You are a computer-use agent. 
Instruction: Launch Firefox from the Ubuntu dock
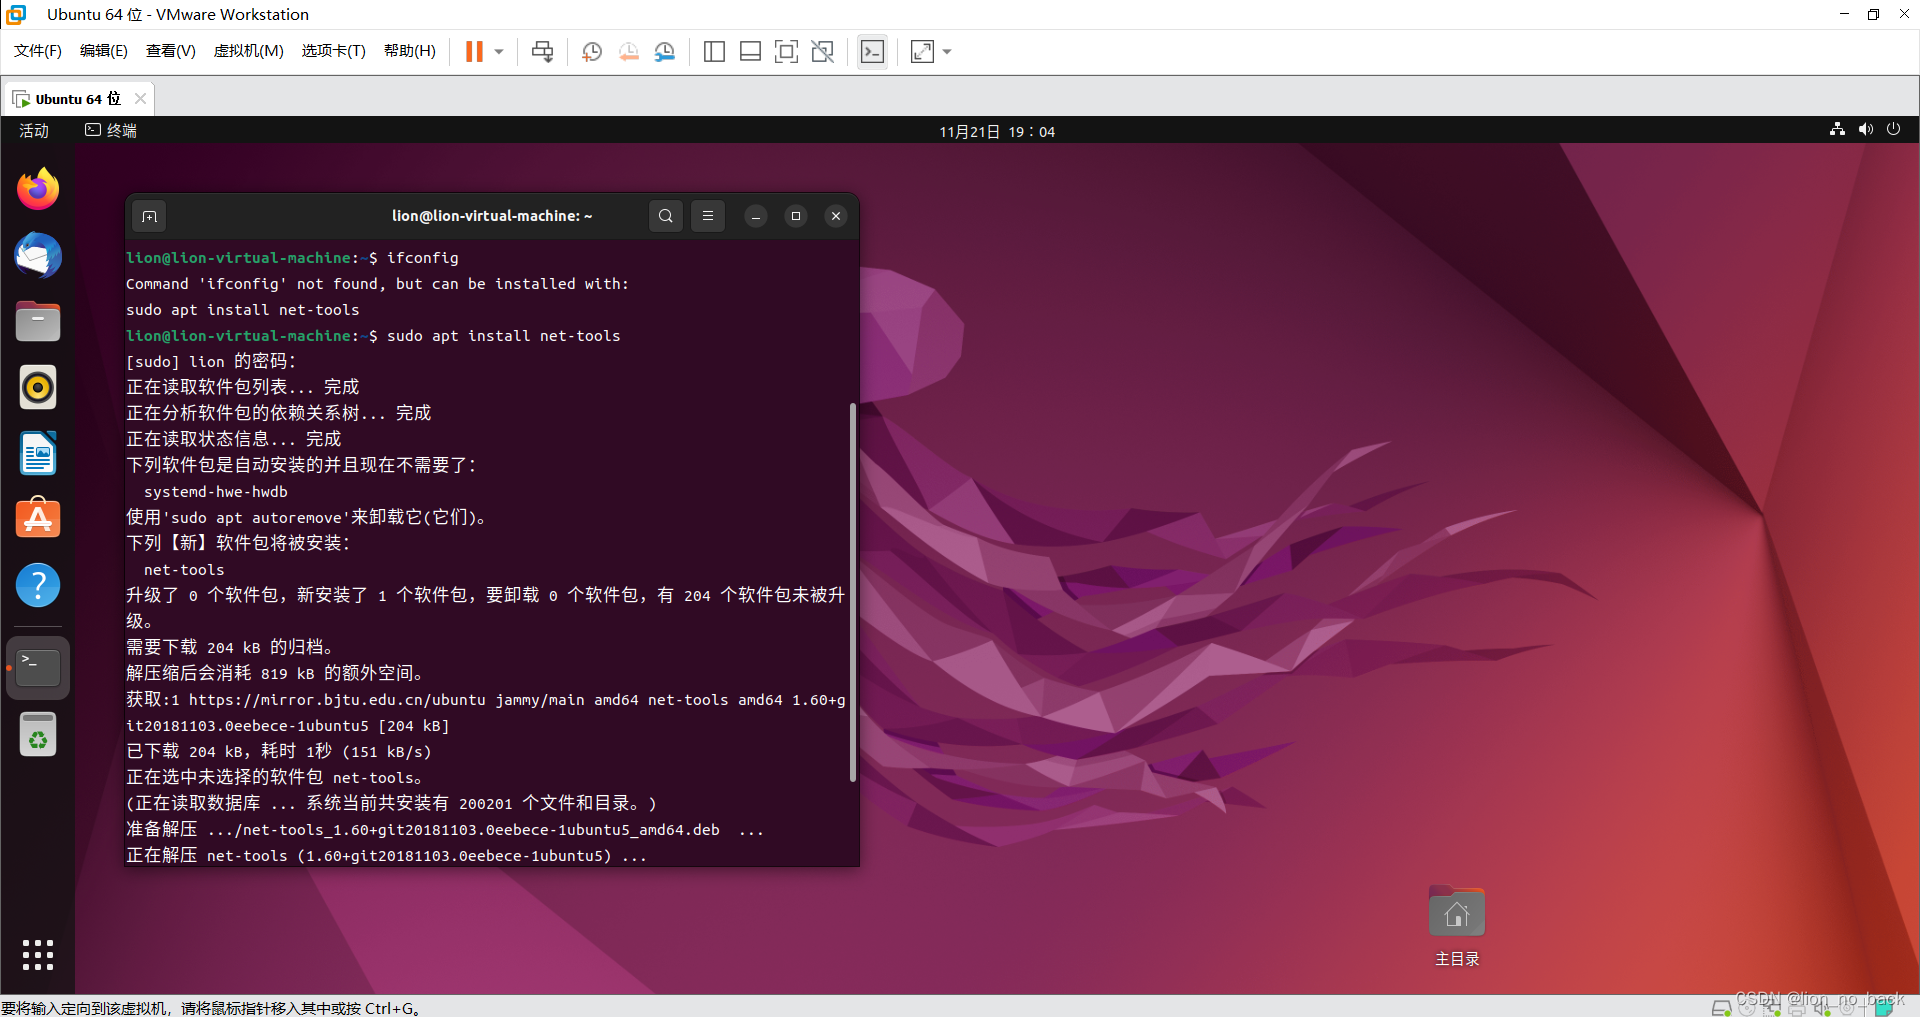point(37,189)
